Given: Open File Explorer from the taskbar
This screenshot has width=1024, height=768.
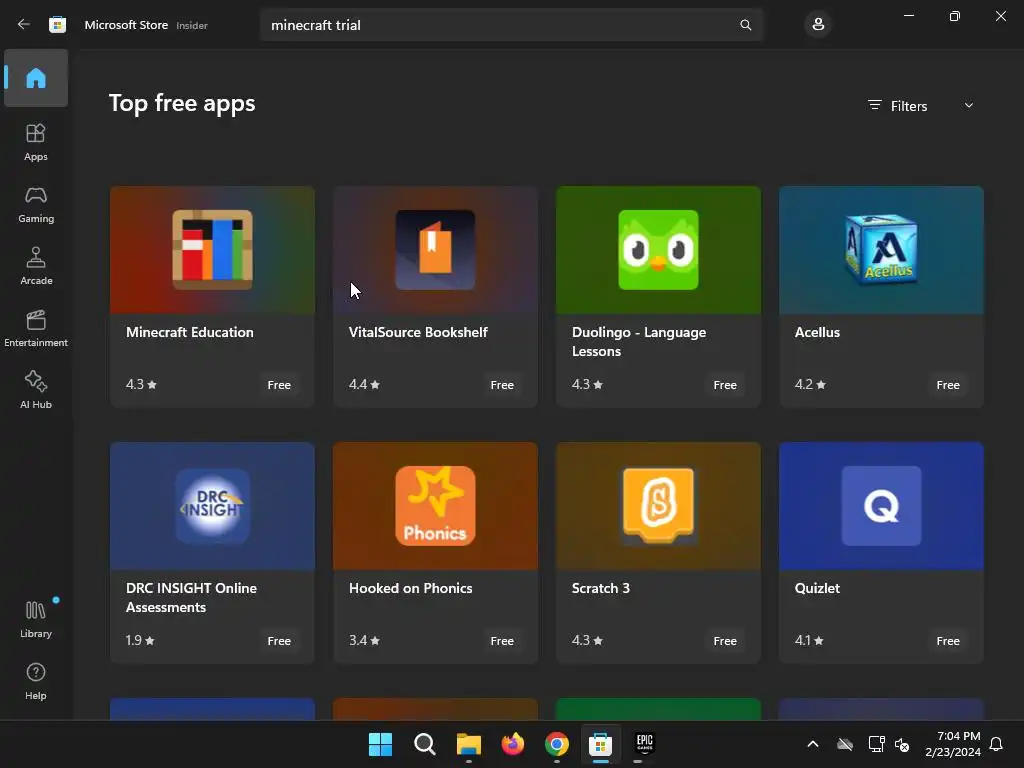Looking at the screenshot, I should [468, 744].
